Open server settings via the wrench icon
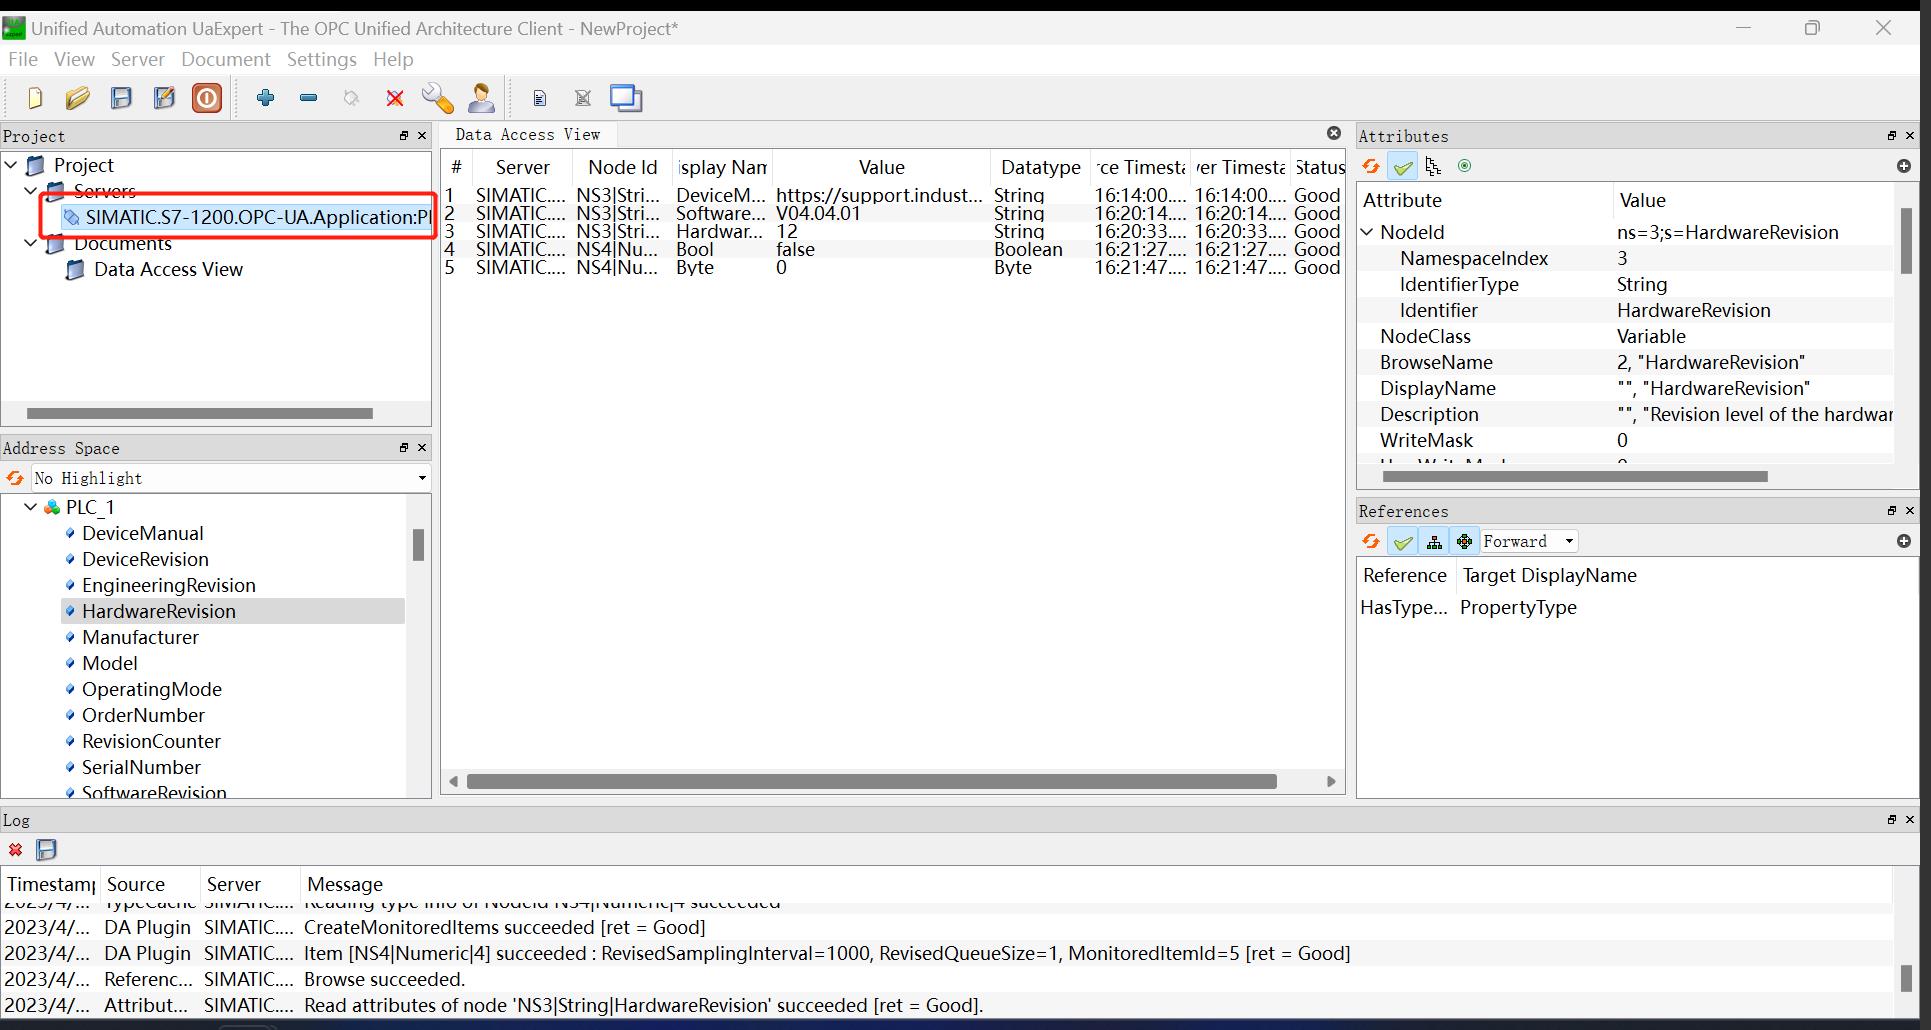The width and height of the screenshot is (1931, 1030). tap(437, 98)
